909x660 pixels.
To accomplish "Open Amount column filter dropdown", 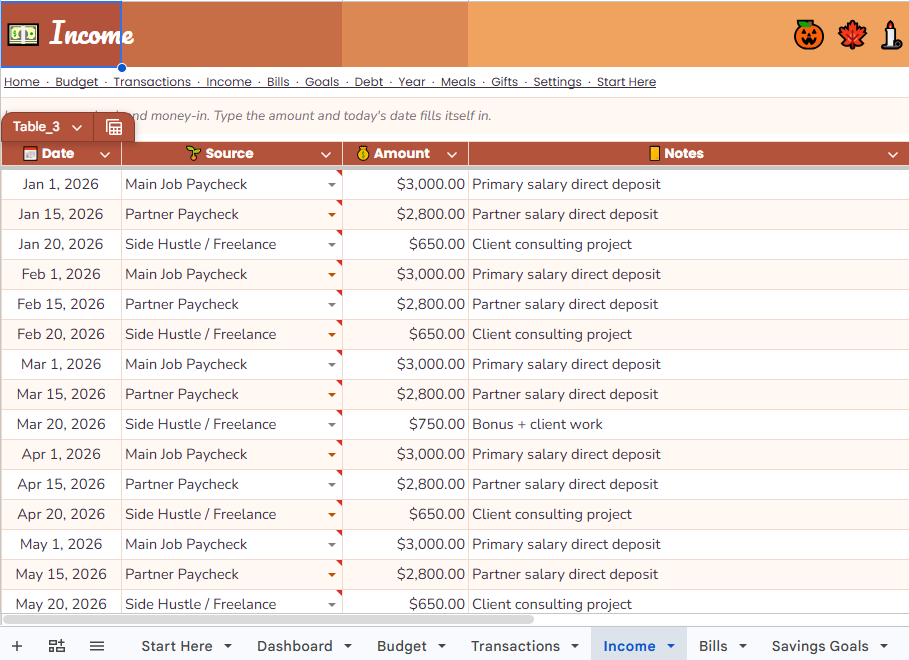I will (x=452, y=154).
